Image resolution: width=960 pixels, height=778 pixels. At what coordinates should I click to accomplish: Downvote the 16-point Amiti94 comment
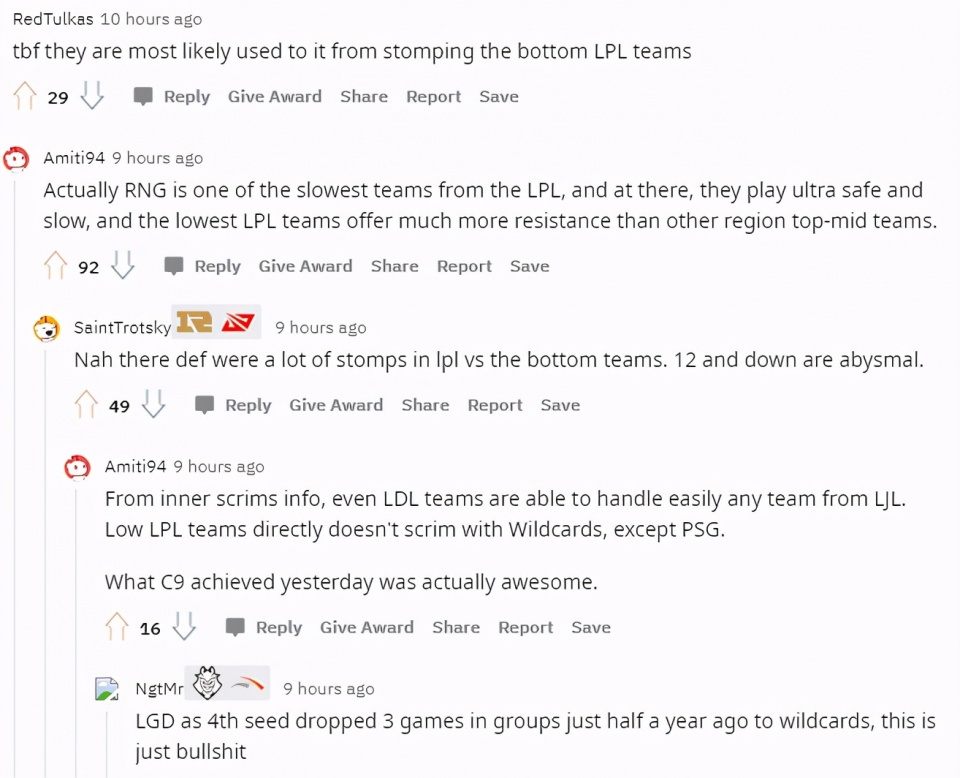[184, 627]
